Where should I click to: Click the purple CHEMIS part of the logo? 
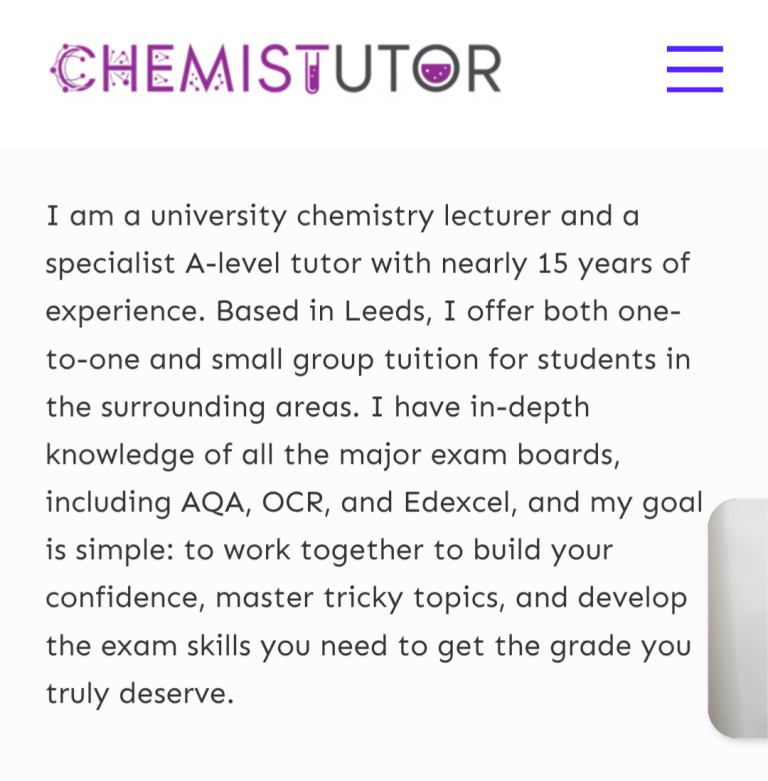(180, 69)
